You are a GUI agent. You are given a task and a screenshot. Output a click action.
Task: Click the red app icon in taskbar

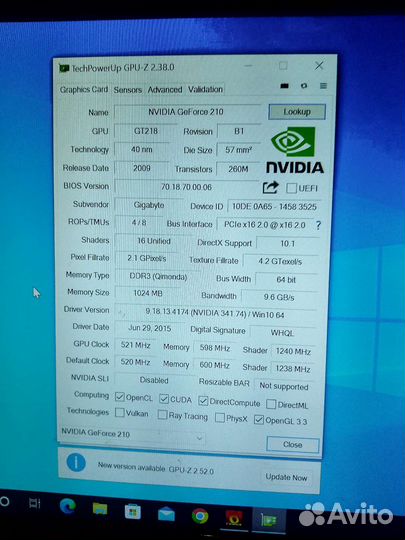pos(234,518)
